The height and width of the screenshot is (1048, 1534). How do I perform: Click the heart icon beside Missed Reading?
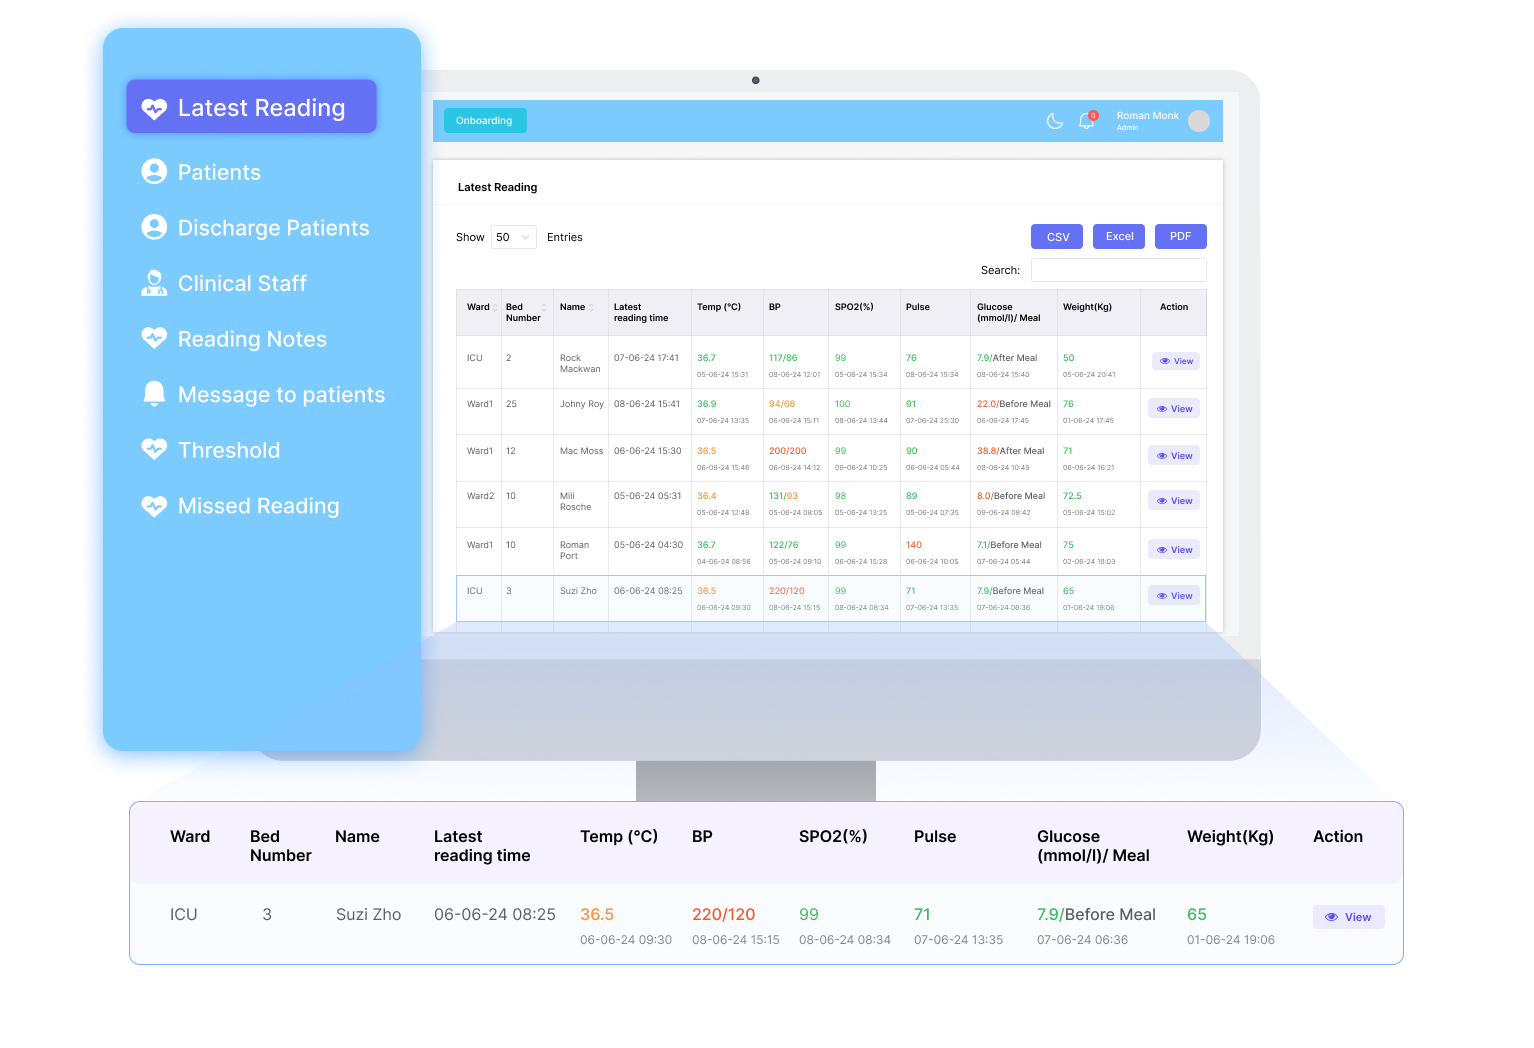click(x=154, y=506)
